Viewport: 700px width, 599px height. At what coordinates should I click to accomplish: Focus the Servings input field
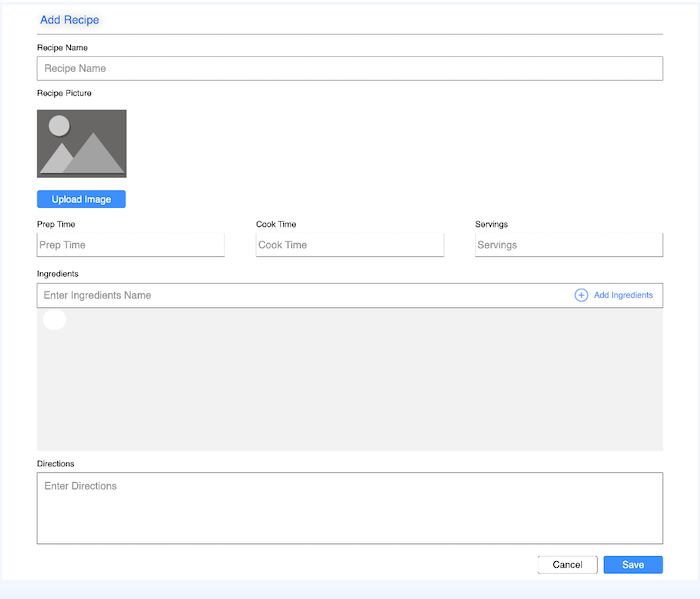569,245
